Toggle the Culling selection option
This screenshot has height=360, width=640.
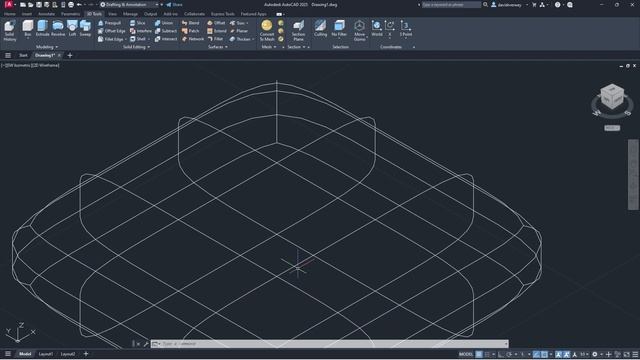point(320,29)
